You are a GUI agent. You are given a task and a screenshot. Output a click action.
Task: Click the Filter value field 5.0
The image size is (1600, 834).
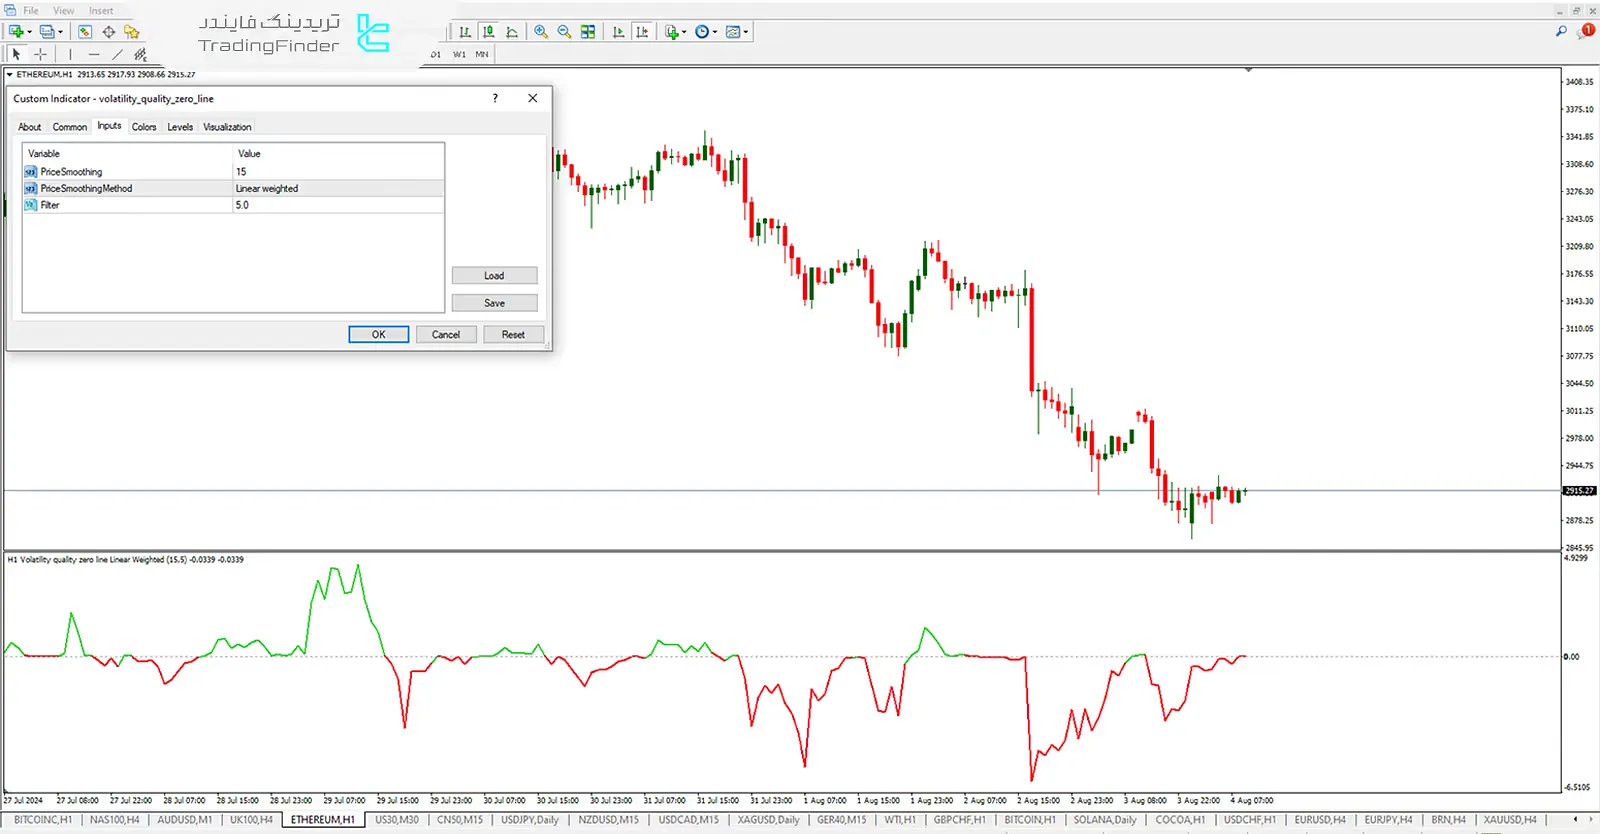(x=338, y=205)
